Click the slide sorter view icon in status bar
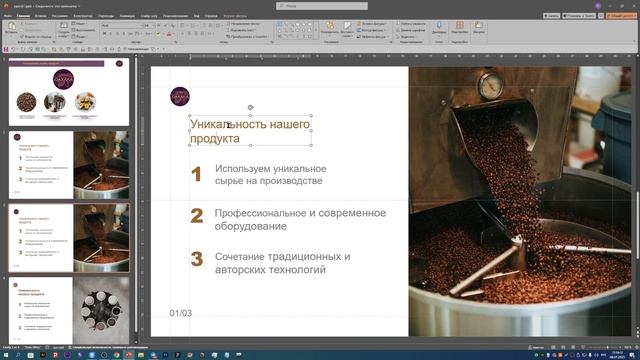Image resolution: width=640 pixels, height=360 pixels. pos(563,347)
